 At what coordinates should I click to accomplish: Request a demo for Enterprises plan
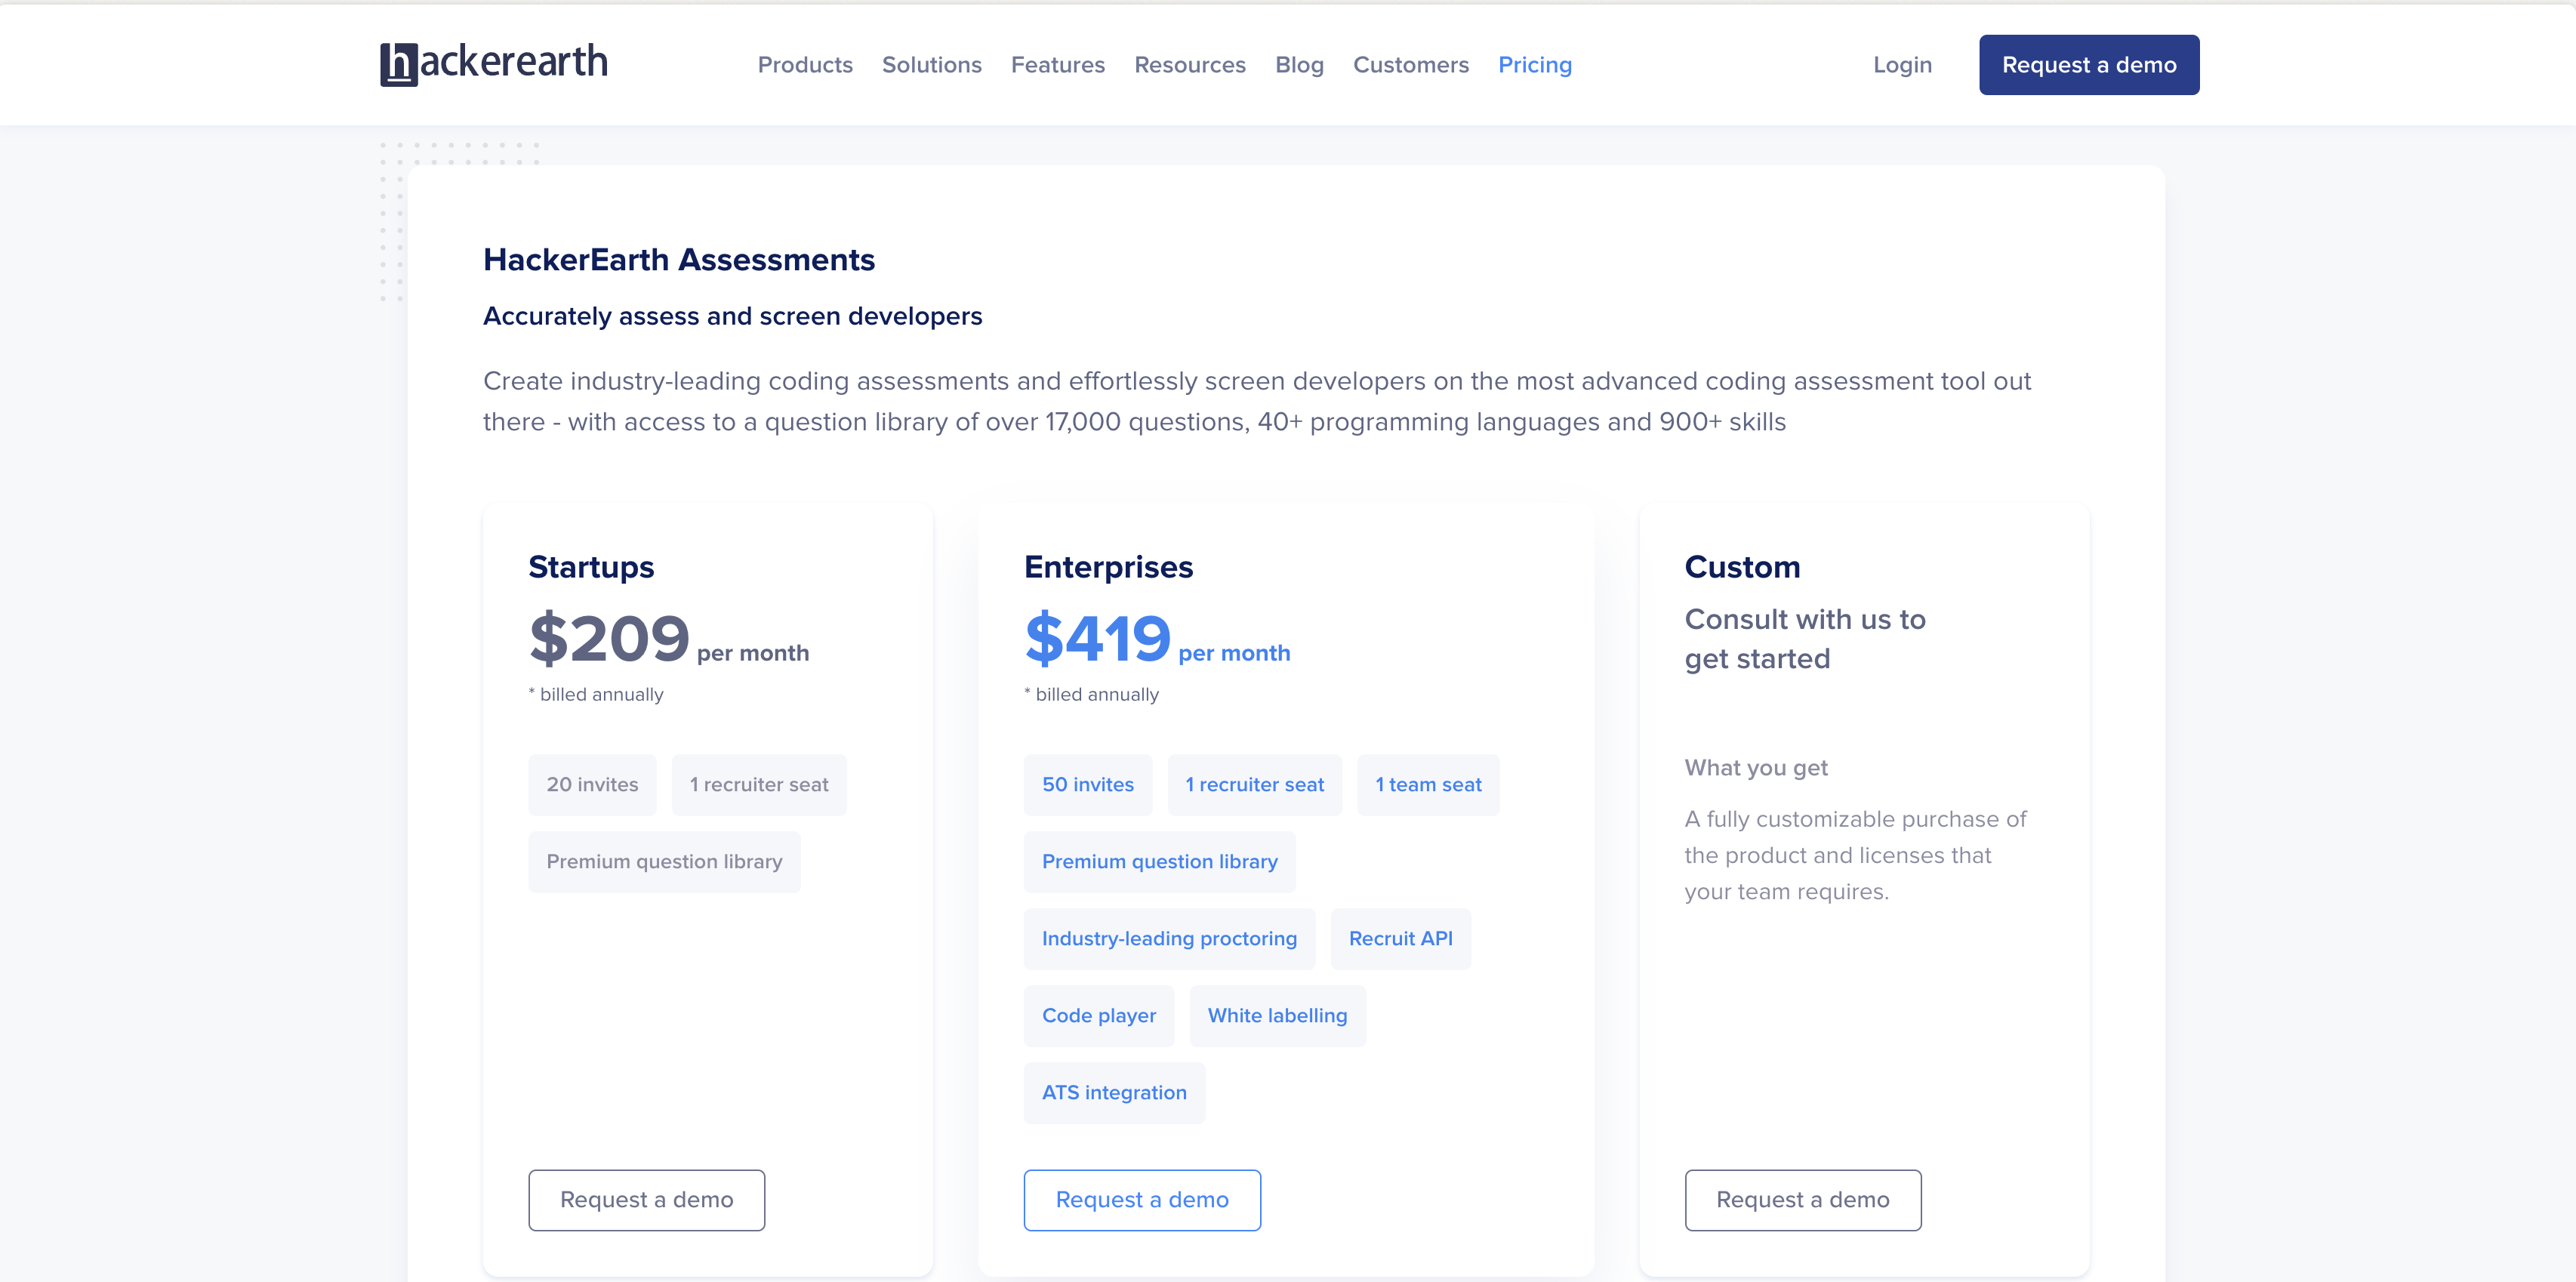coord(1141,1199)
